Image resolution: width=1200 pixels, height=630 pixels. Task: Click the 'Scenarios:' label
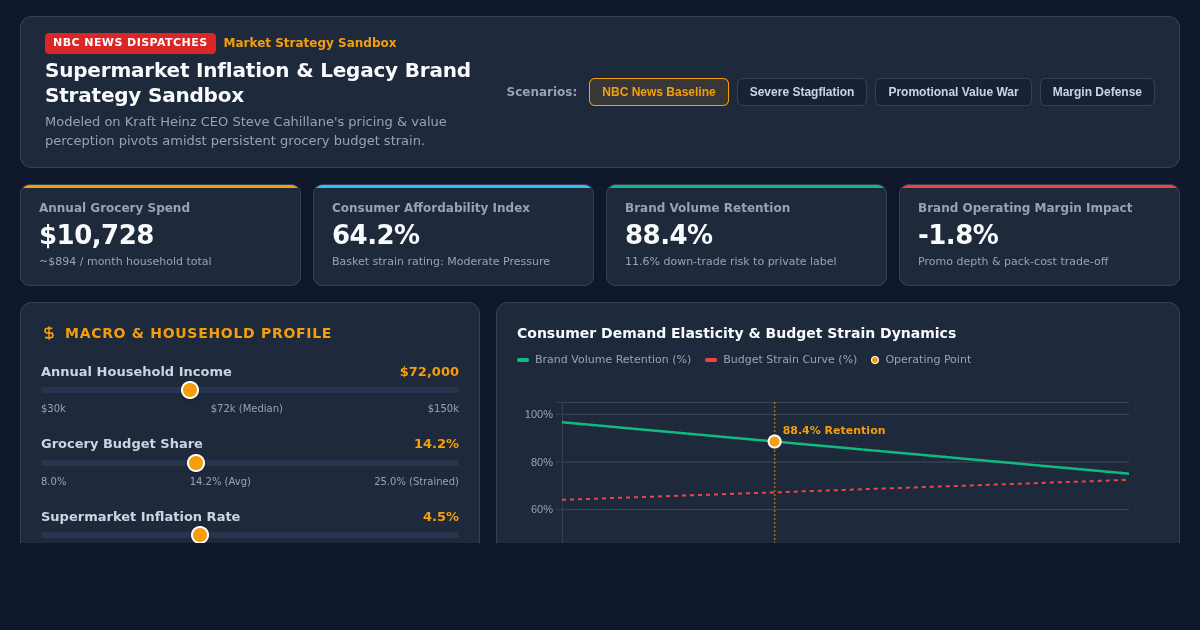click(x=542, y=92)
